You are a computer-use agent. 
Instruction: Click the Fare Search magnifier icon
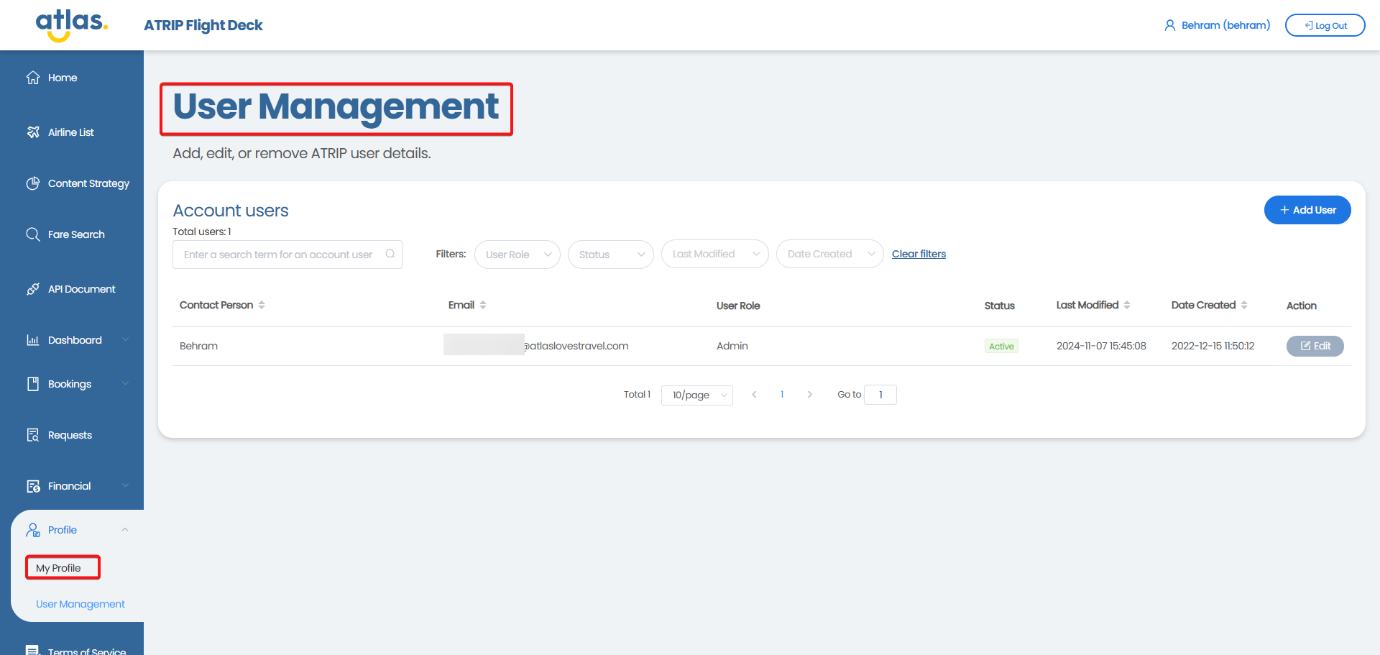33,235
